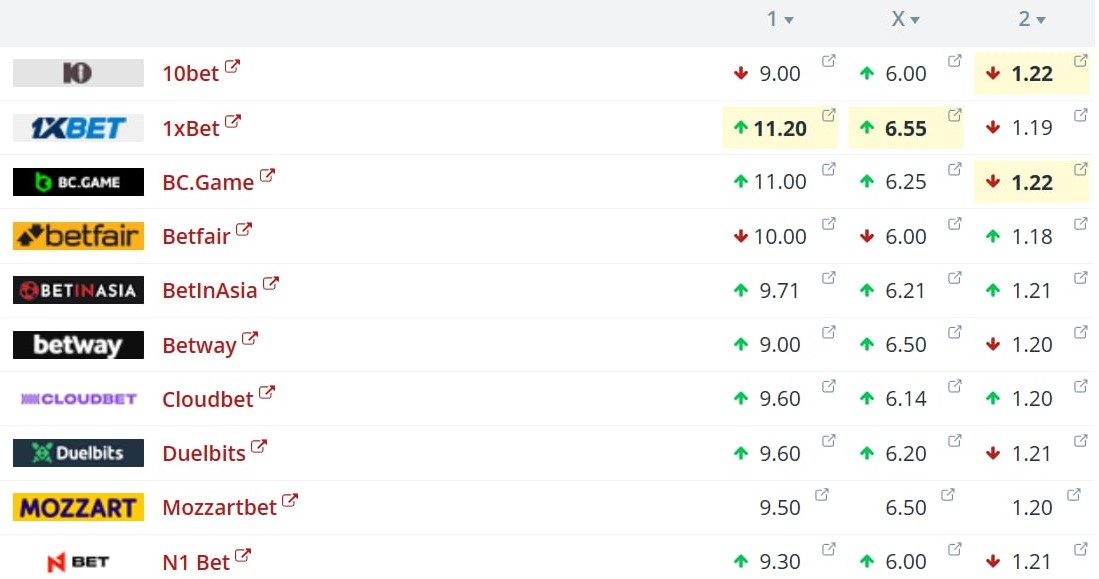Open the Cloudbet bookmaker link
Image resolution: width=1099 pixels, height=579 pixels.
point(207,399)
